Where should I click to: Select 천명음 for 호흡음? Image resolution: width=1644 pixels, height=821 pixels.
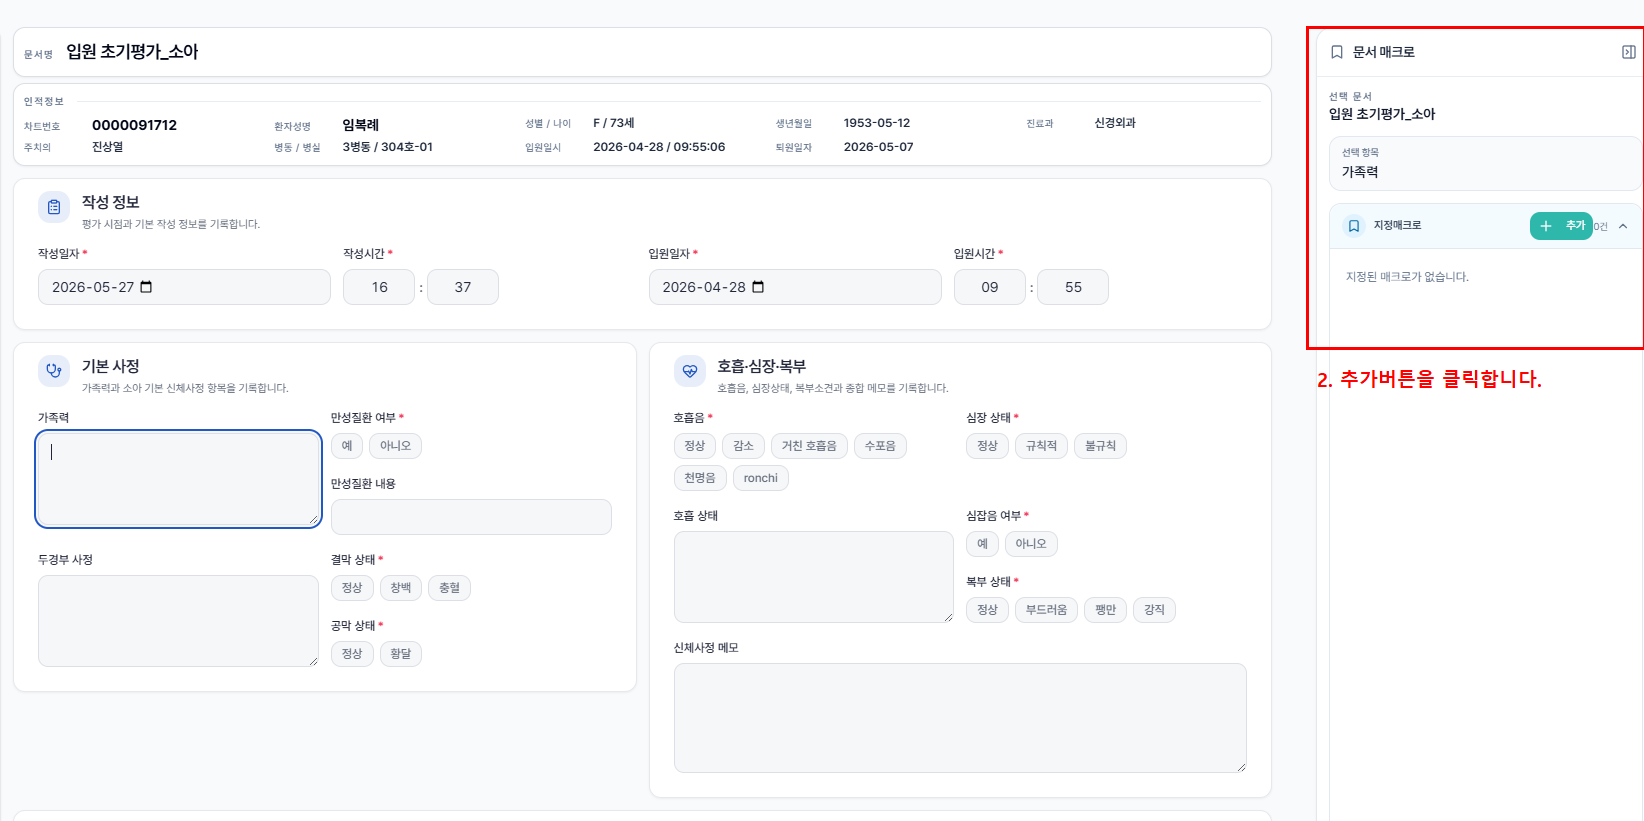coord(700,478)
